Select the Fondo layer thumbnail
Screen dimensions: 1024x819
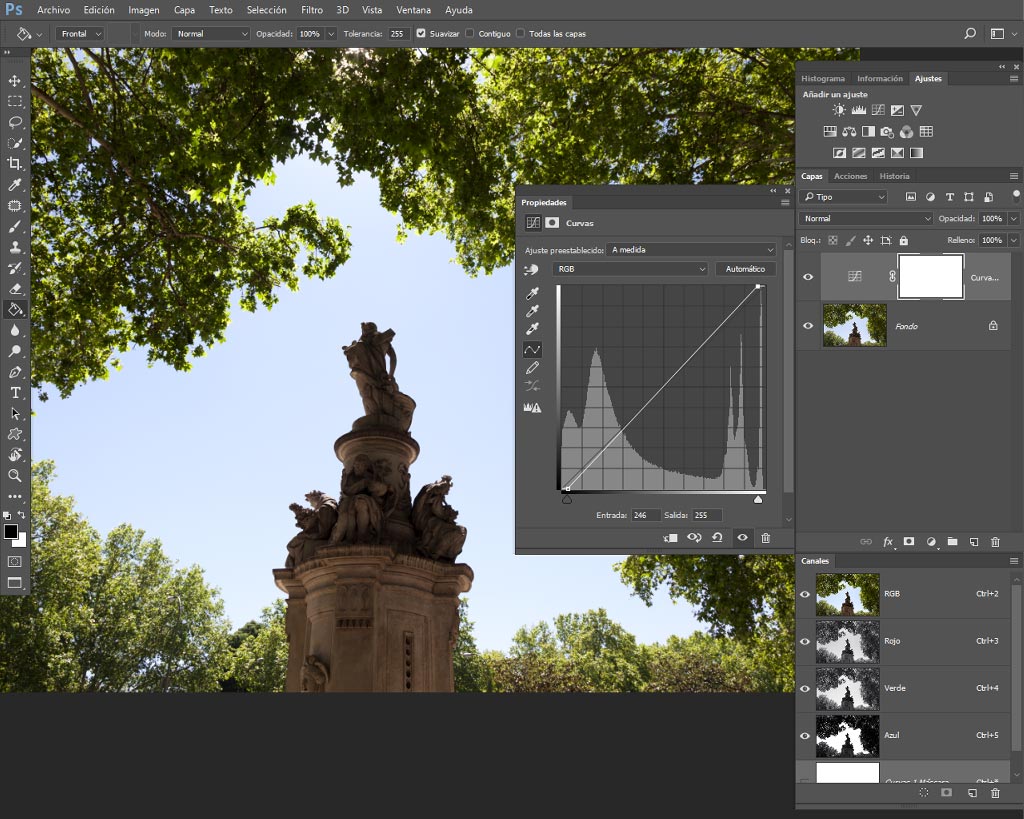pyautogui.click(x=854, y=325)
